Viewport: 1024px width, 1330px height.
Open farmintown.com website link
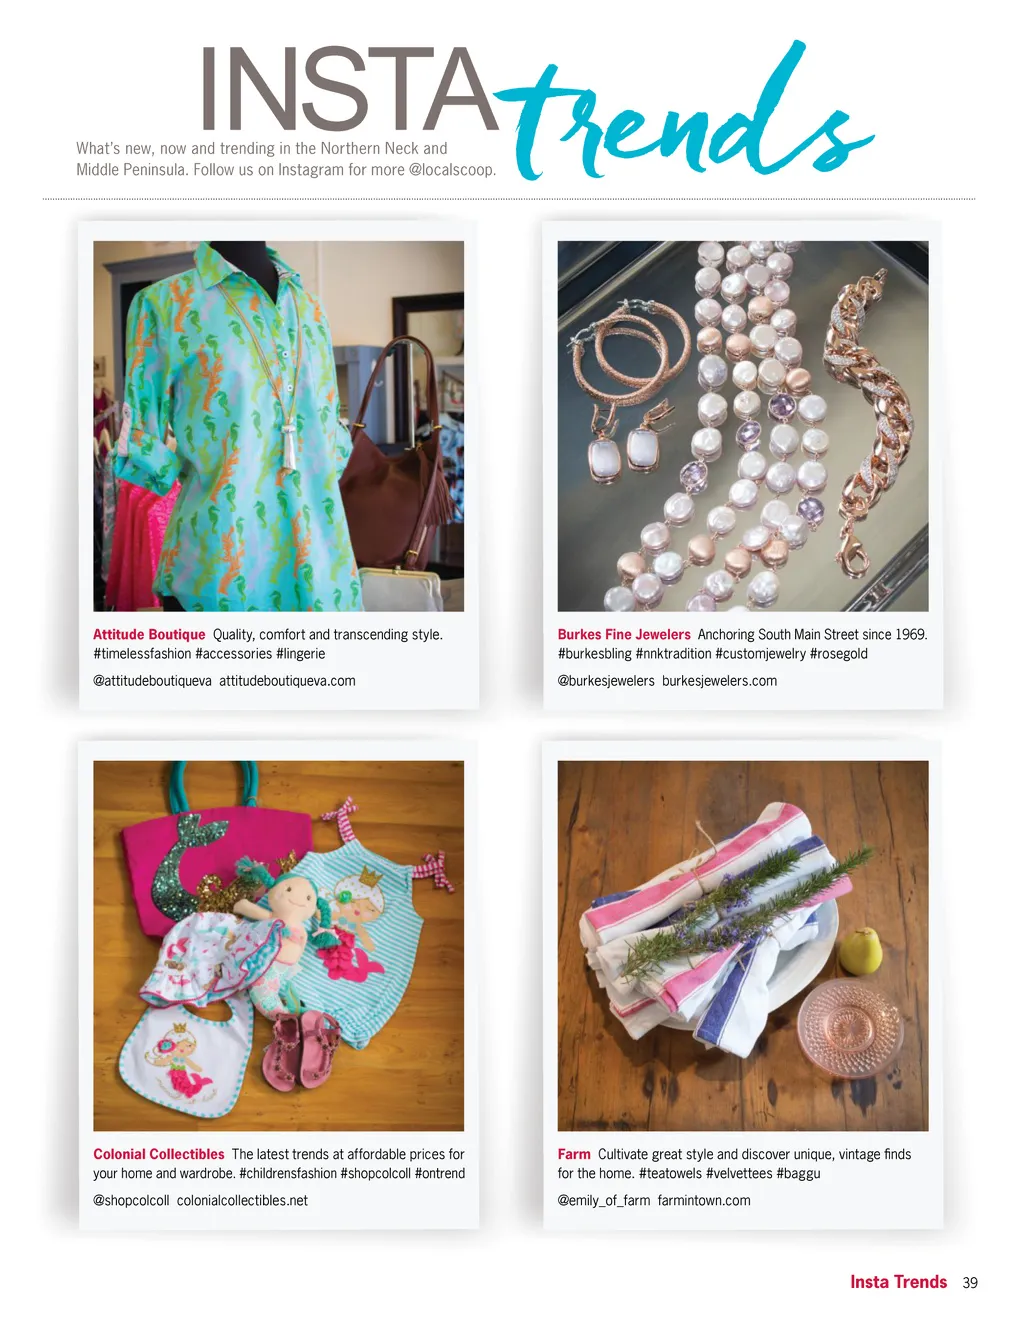tap(704, 1201)
